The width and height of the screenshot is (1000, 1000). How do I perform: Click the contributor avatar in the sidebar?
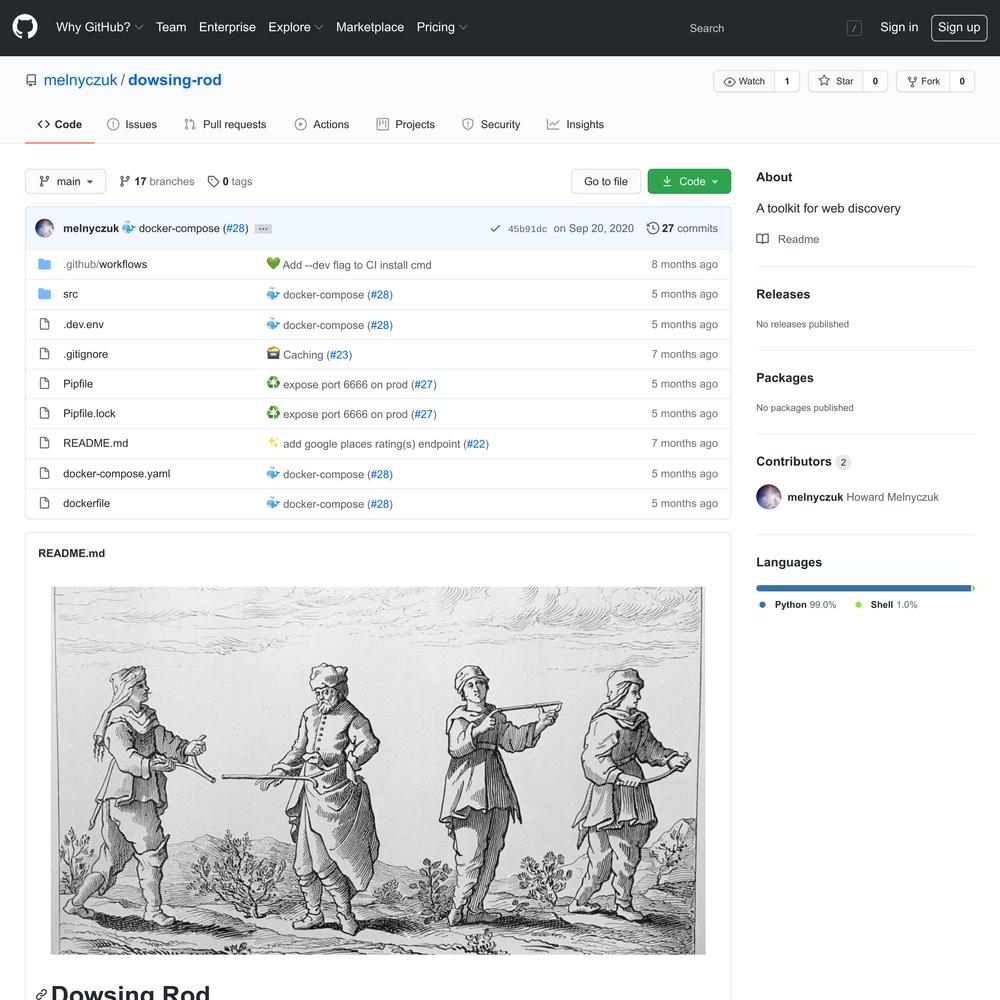[768, 497]
